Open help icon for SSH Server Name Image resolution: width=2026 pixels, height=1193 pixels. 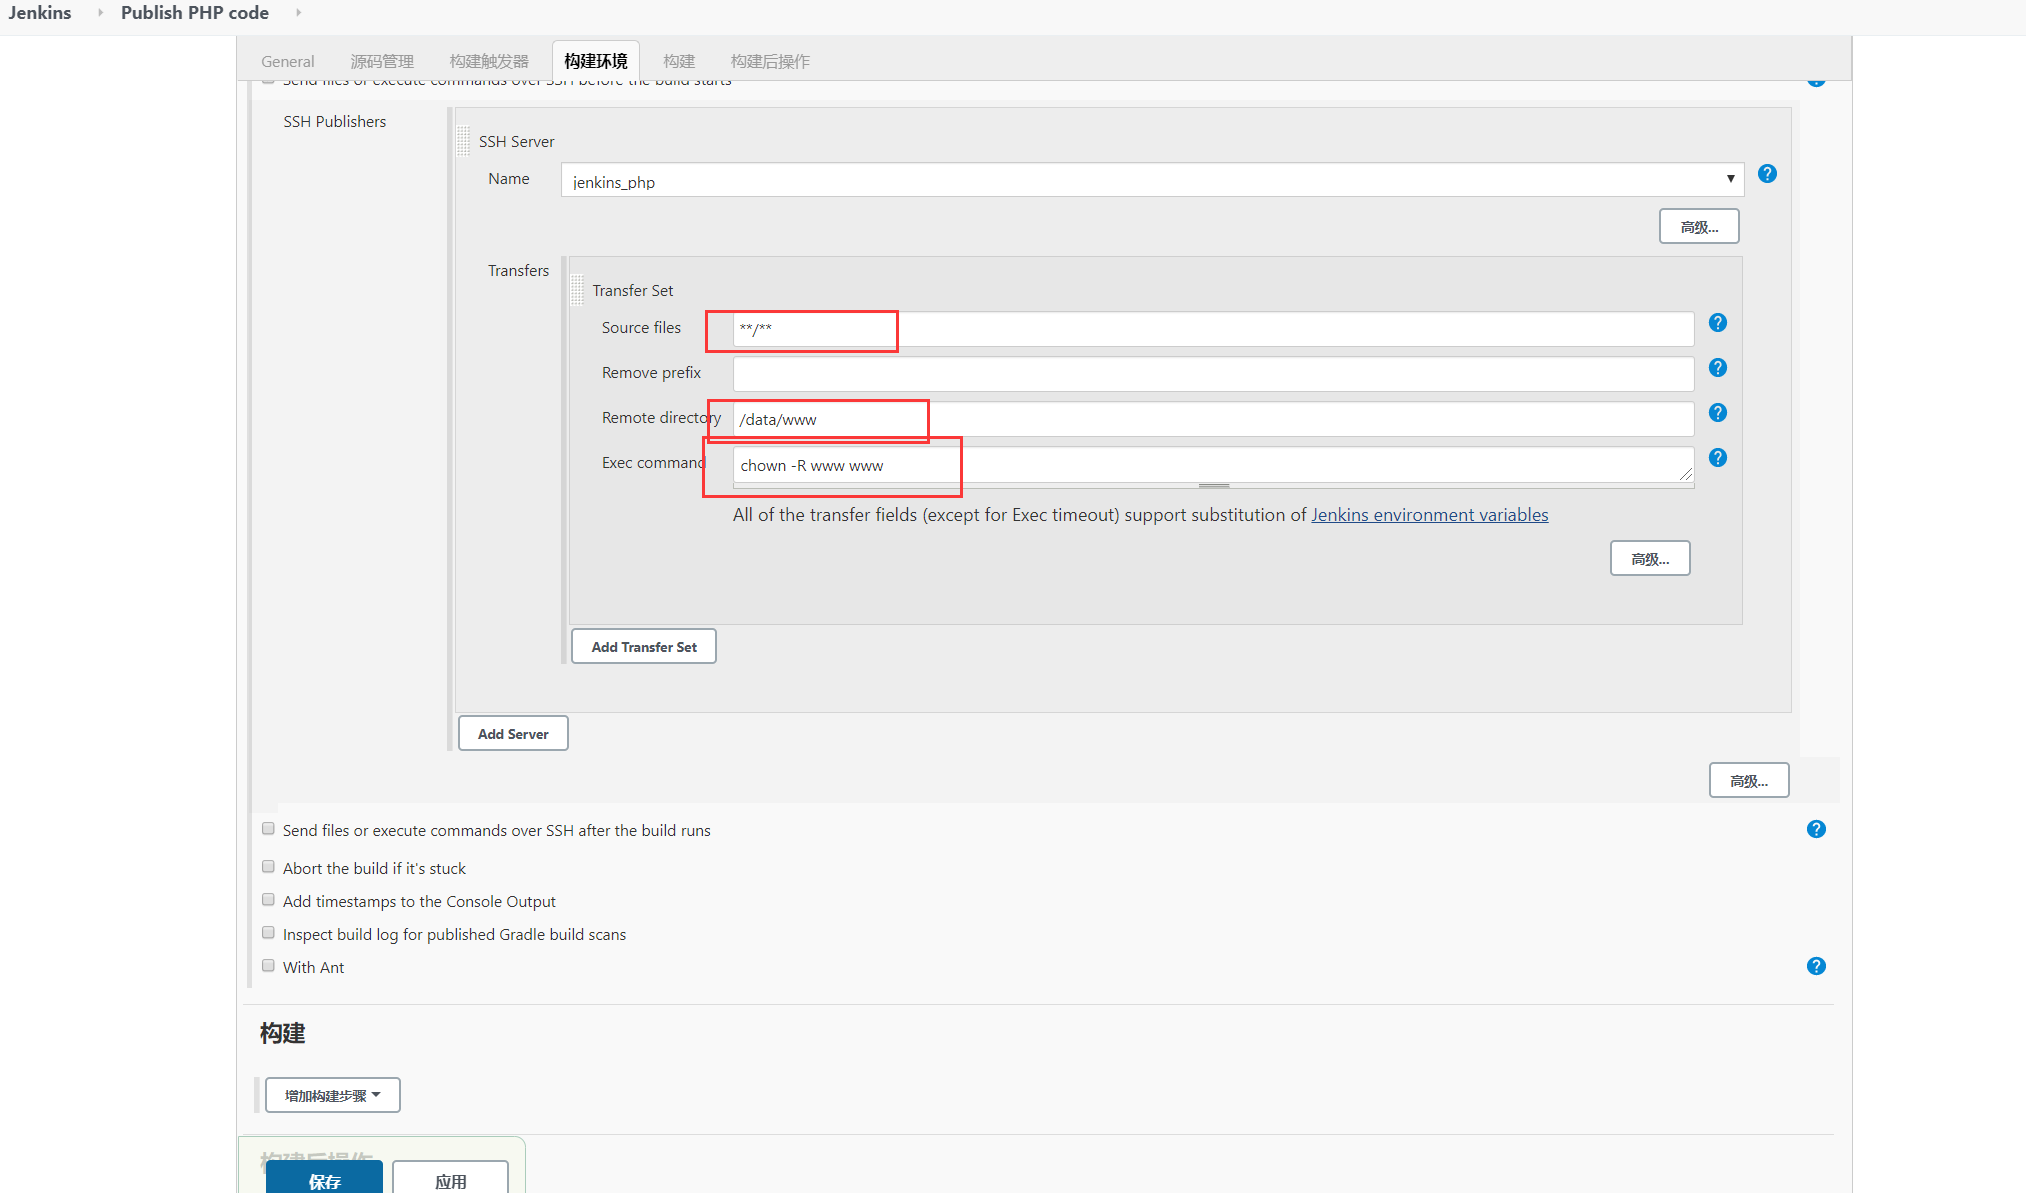click(x=1767, y=174)
